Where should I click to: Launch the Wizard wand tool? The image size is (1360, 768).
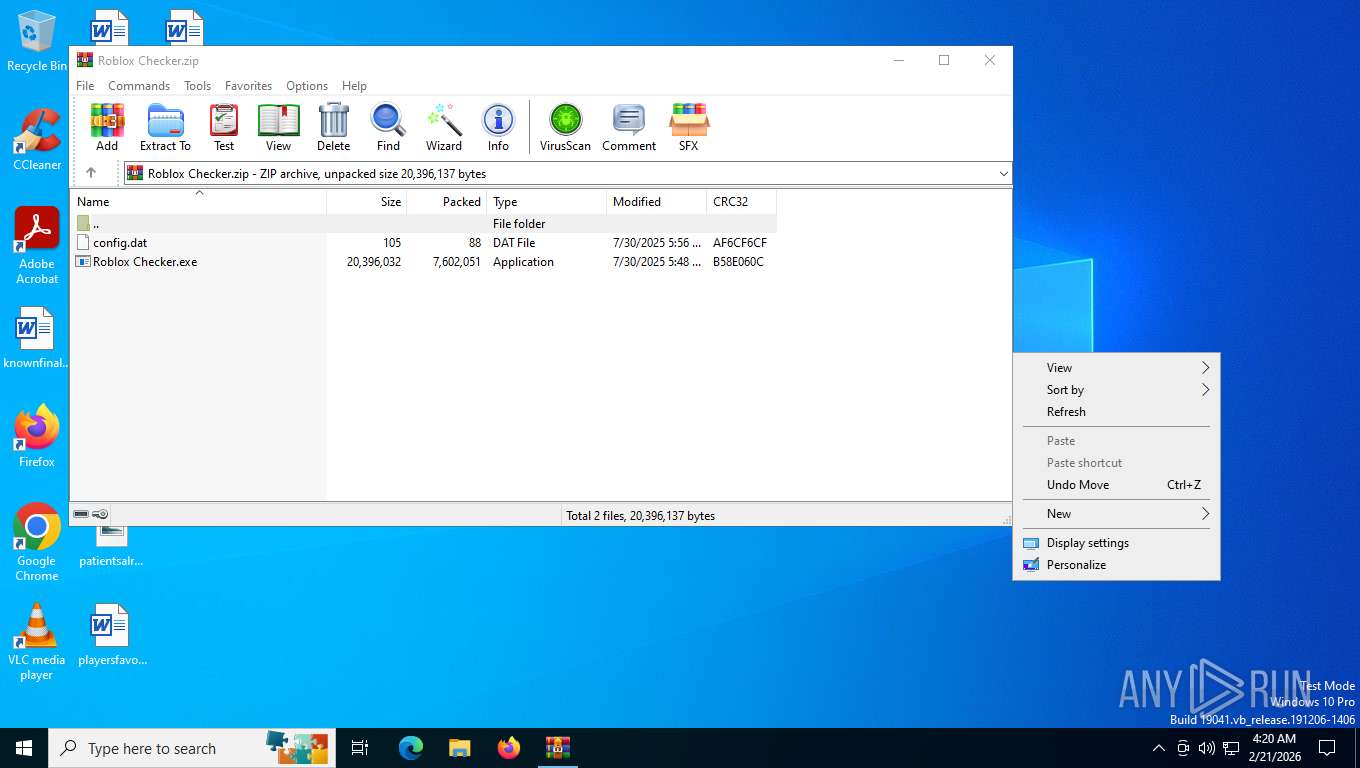444,127
